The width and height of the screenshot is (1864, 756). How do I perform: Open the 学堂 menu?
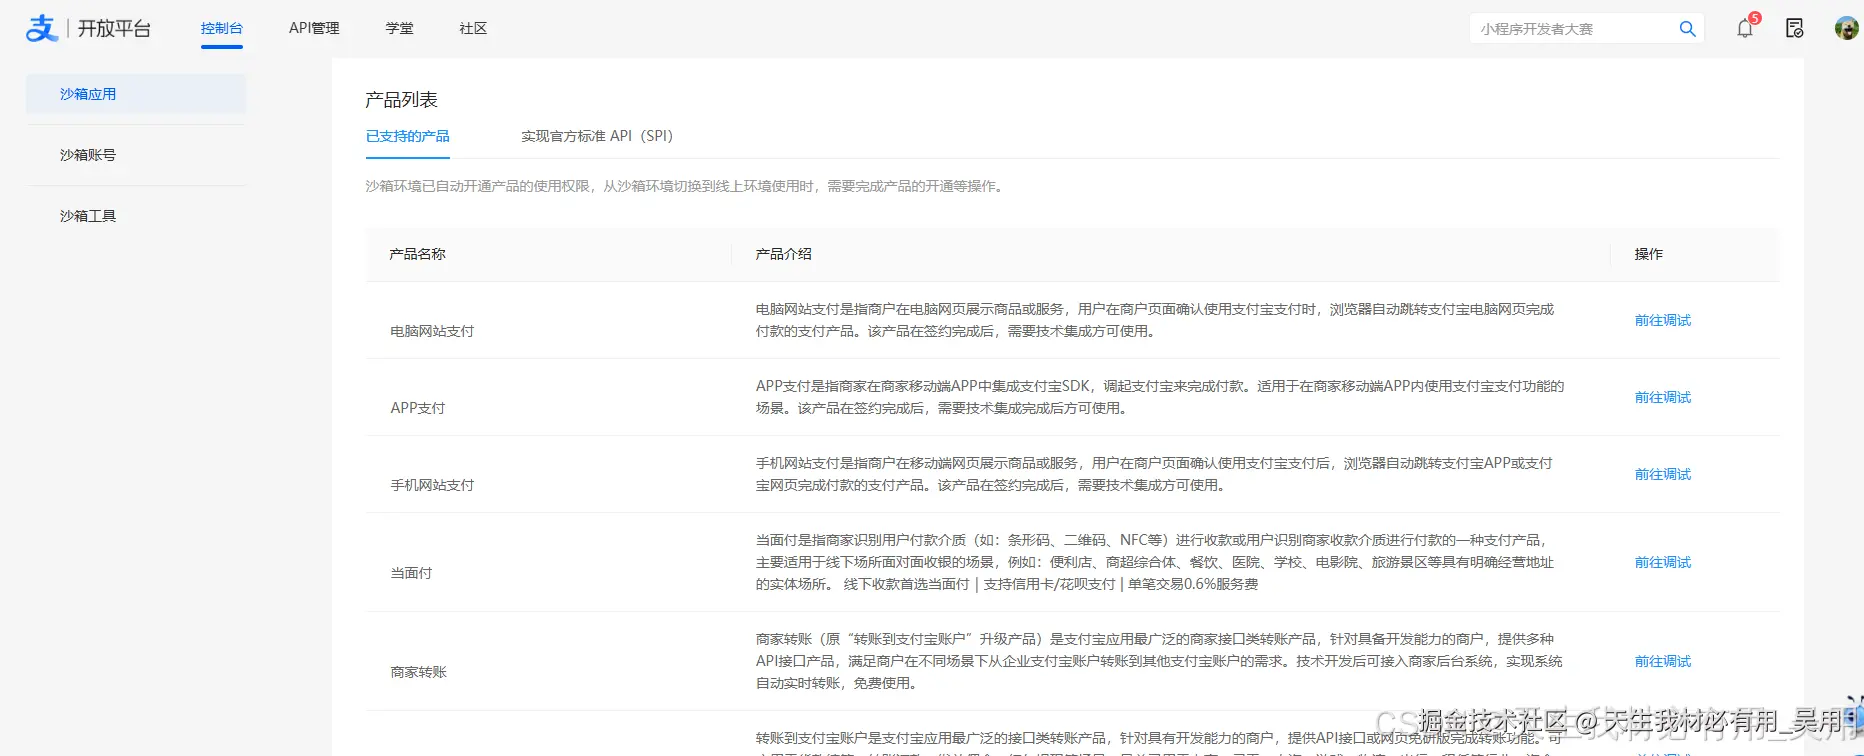(399, 28)
